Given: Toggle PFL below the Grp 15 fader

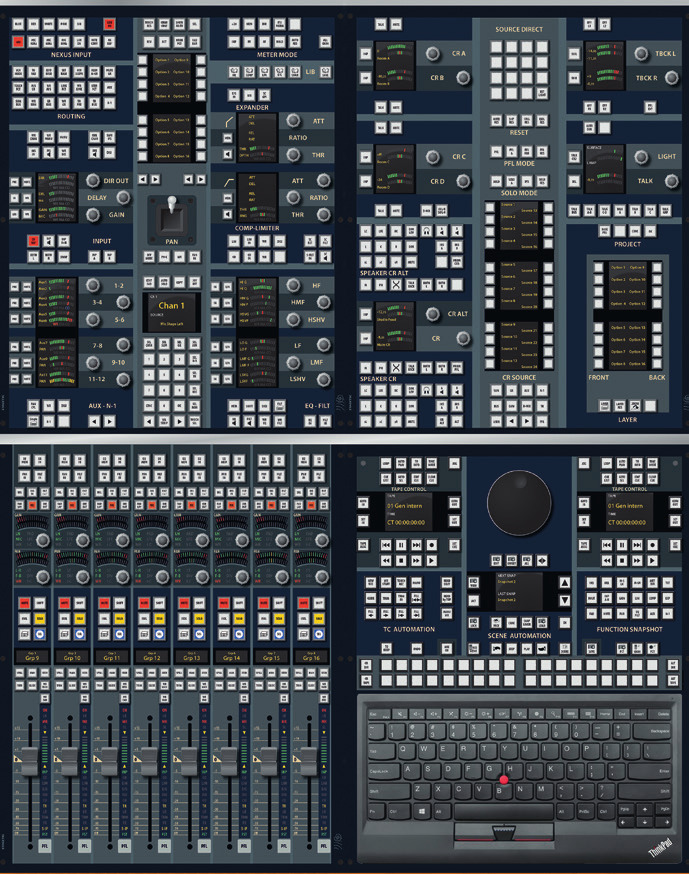Looking at the screenshot, I should [x=284, y=846].
